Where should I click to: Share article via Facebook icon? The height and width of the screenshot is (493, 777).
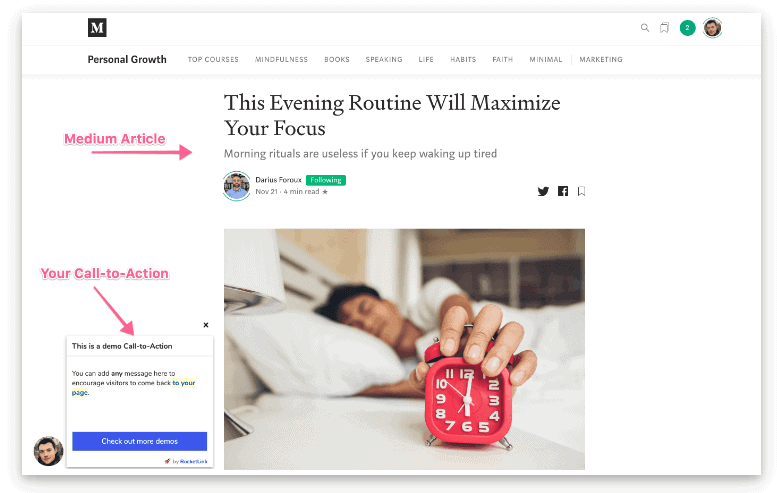(x=563, y=191)
